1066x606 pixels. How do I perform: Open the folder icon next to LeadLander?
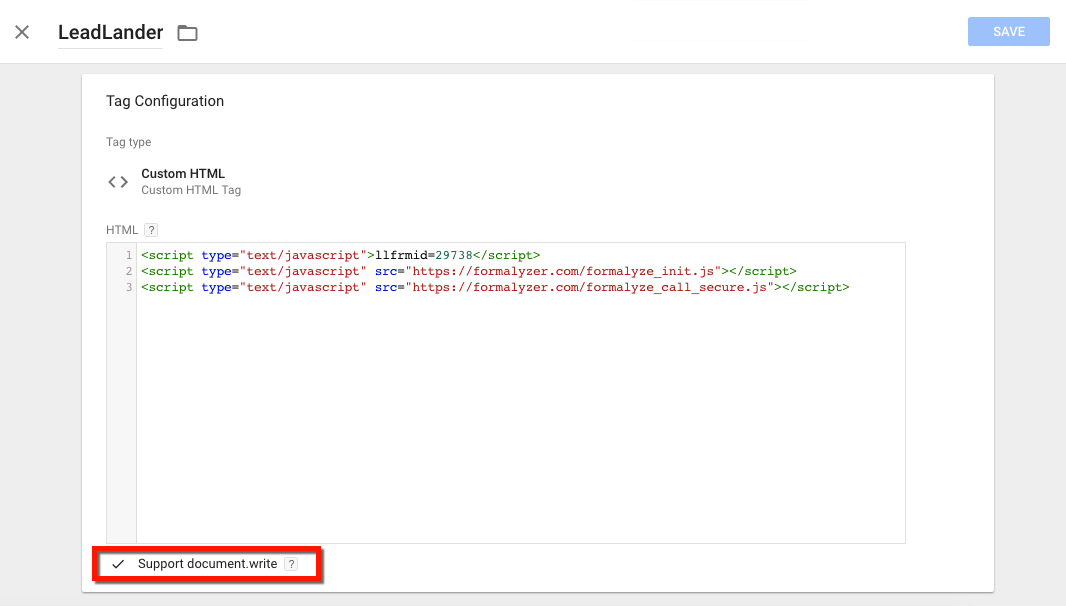[x=188, y=33]
